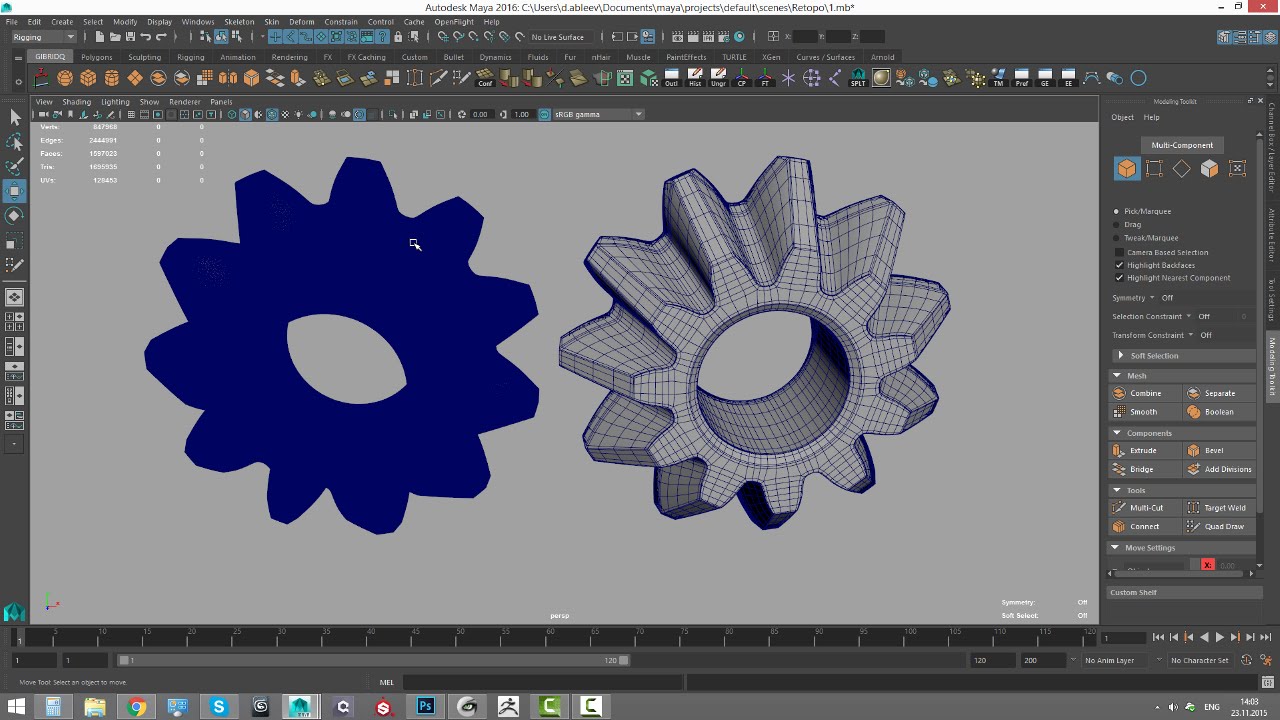Select the Rotate tool in toolbox
Image resolution: width=1280 pixels, height=720 pixels.
15,215
